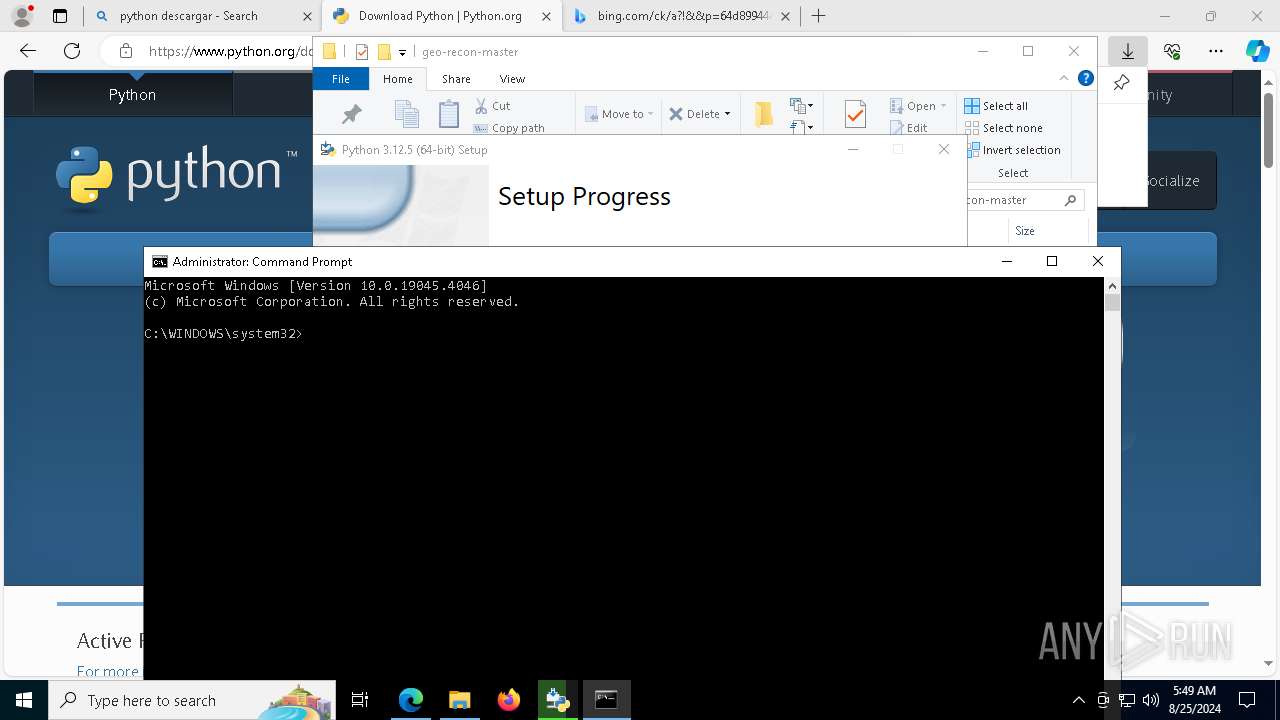Open Explorer Help question mark
This screenshot has width=1280, height=720.
(1086, 78)
